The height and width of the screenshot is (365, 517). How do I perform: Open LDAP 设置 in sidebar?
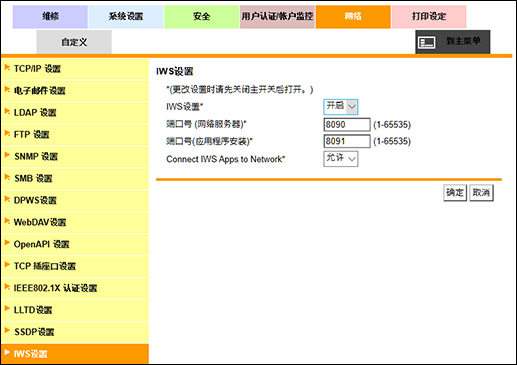(x=75, y=113)
